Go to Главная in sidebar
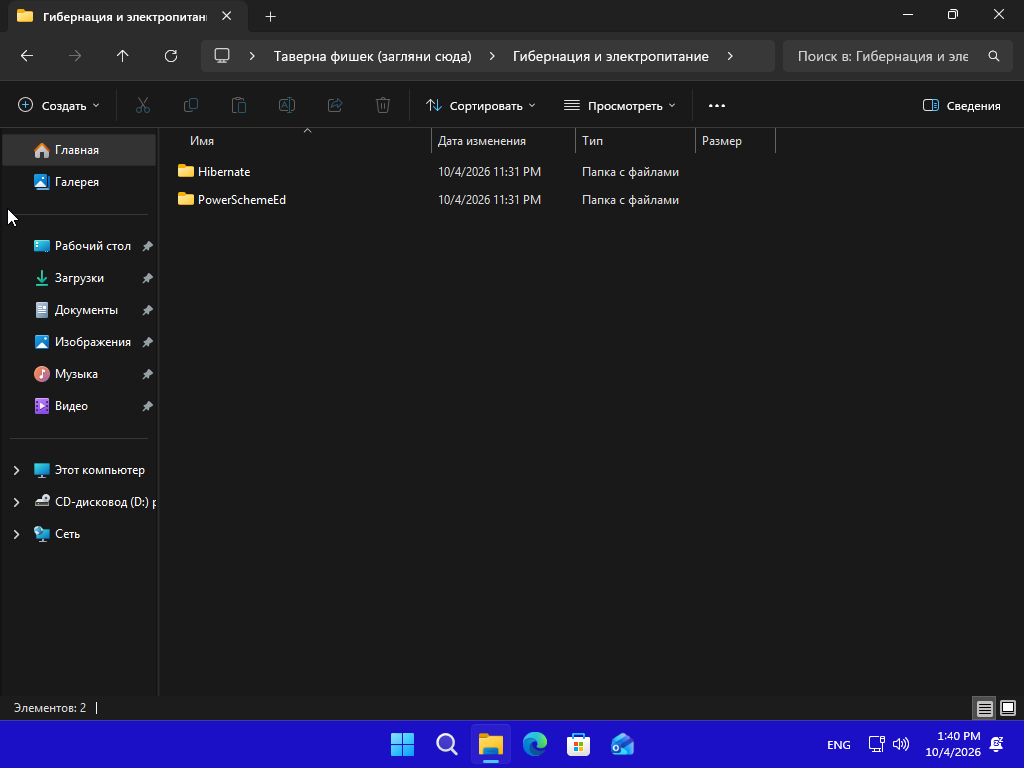The width and height of the screenshot is (1024, 768). pos(79,150)
